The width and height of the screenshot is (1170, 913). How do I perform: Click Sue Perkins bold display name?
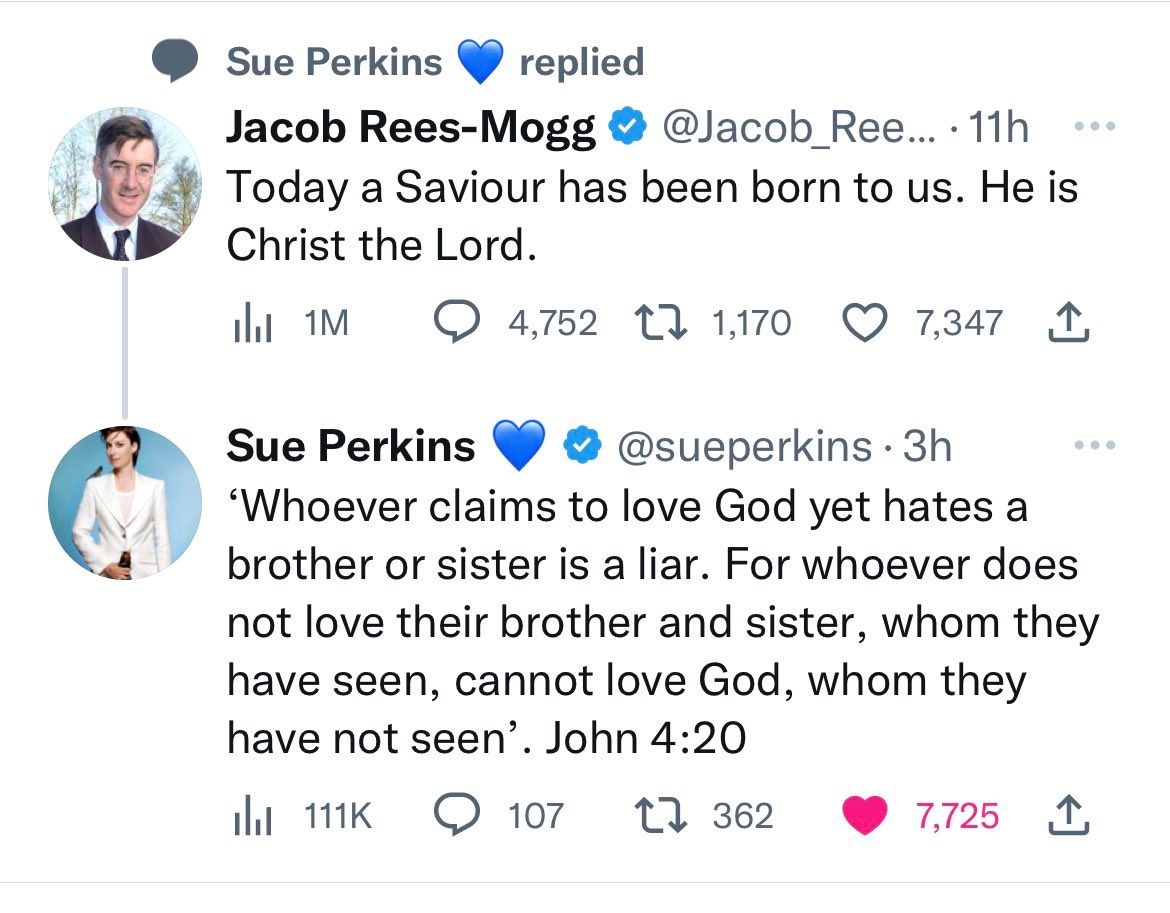(x=351, y=446)
